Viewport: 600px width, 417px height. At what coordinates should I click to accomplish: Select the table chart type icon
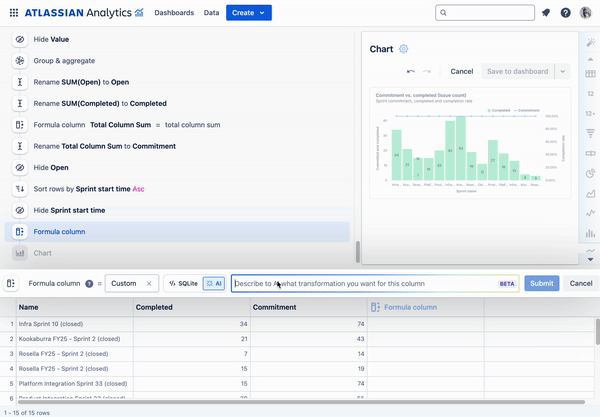pyautogui.click(x=590, y=74)
